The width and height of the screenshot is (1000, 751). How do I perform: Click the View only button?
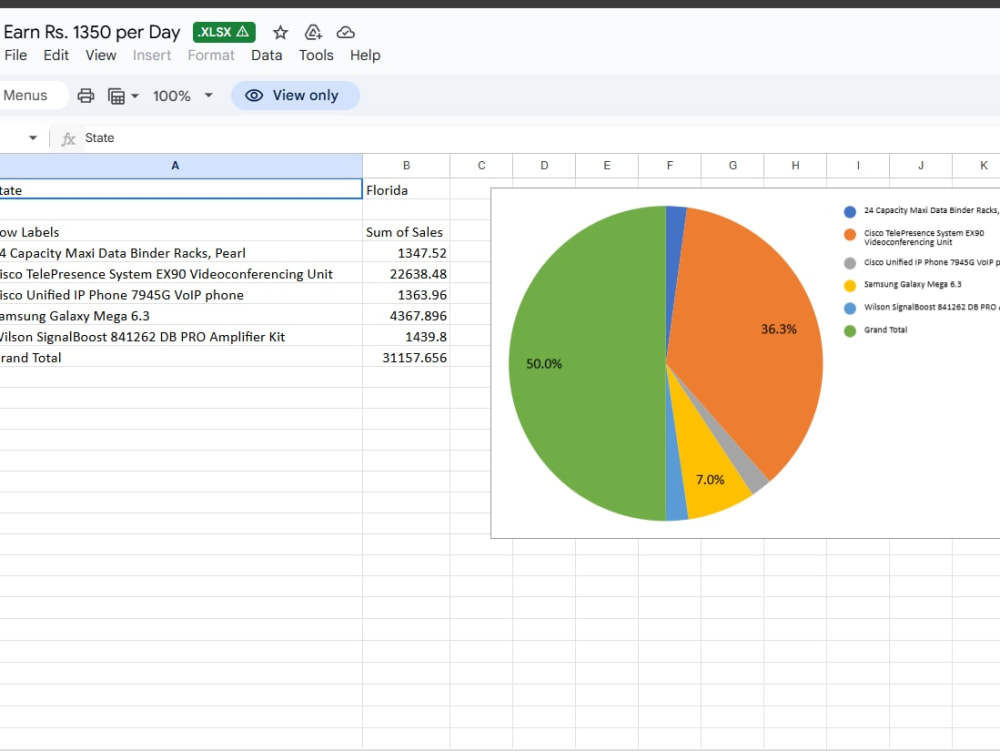click(295, 95)
